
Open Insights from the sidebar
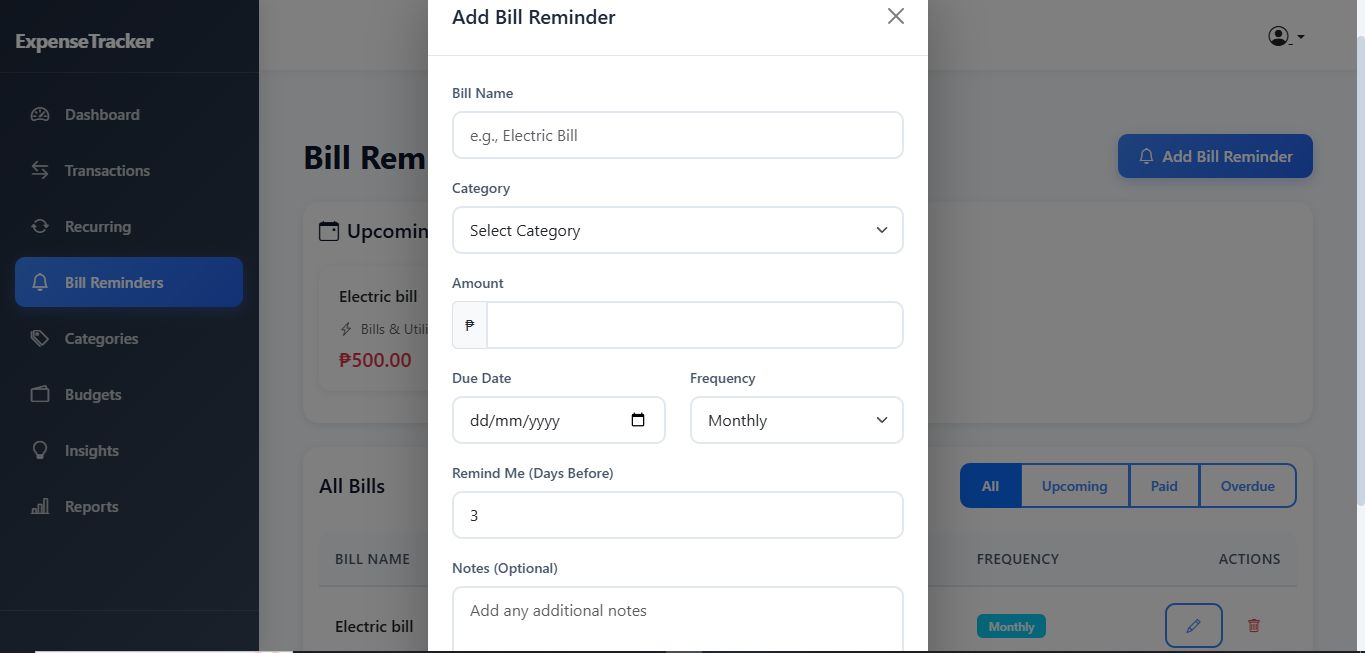pos(91,451)
